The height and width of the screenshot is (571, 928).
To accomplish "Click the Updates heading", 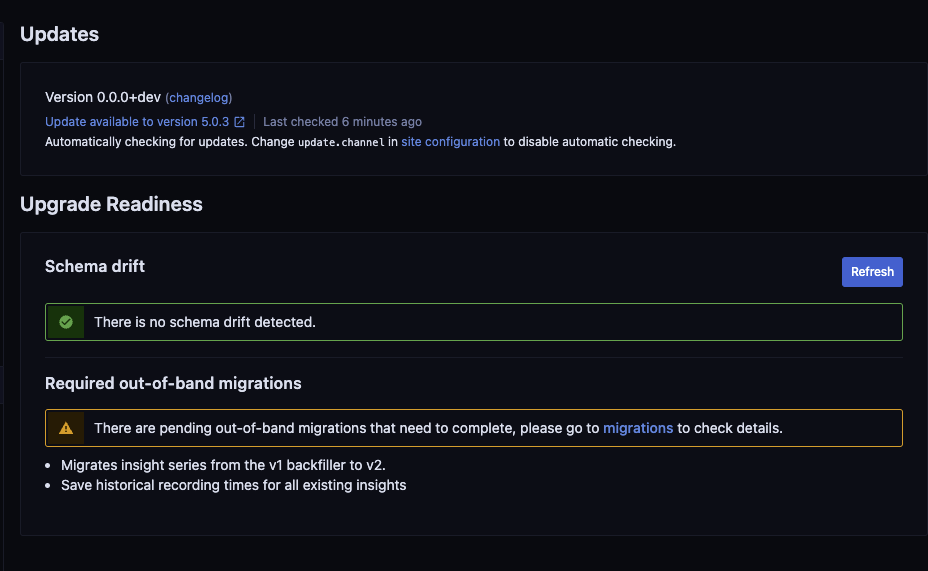I will click(x=59, y=34).
